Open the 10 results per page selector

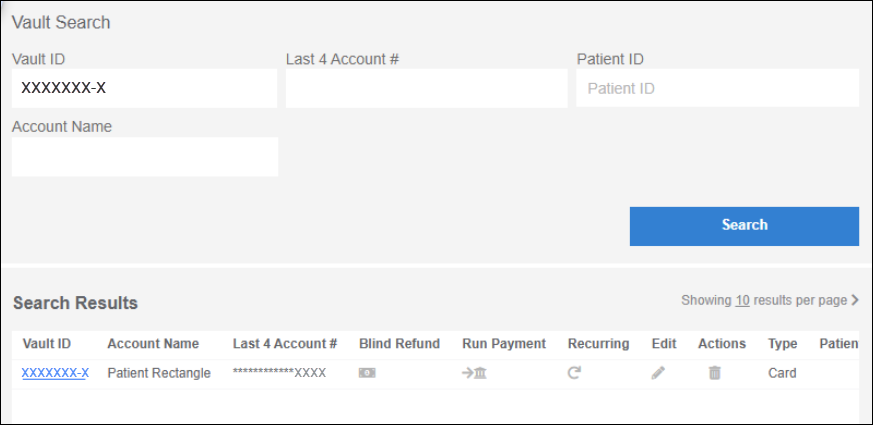tap(743, 300)
